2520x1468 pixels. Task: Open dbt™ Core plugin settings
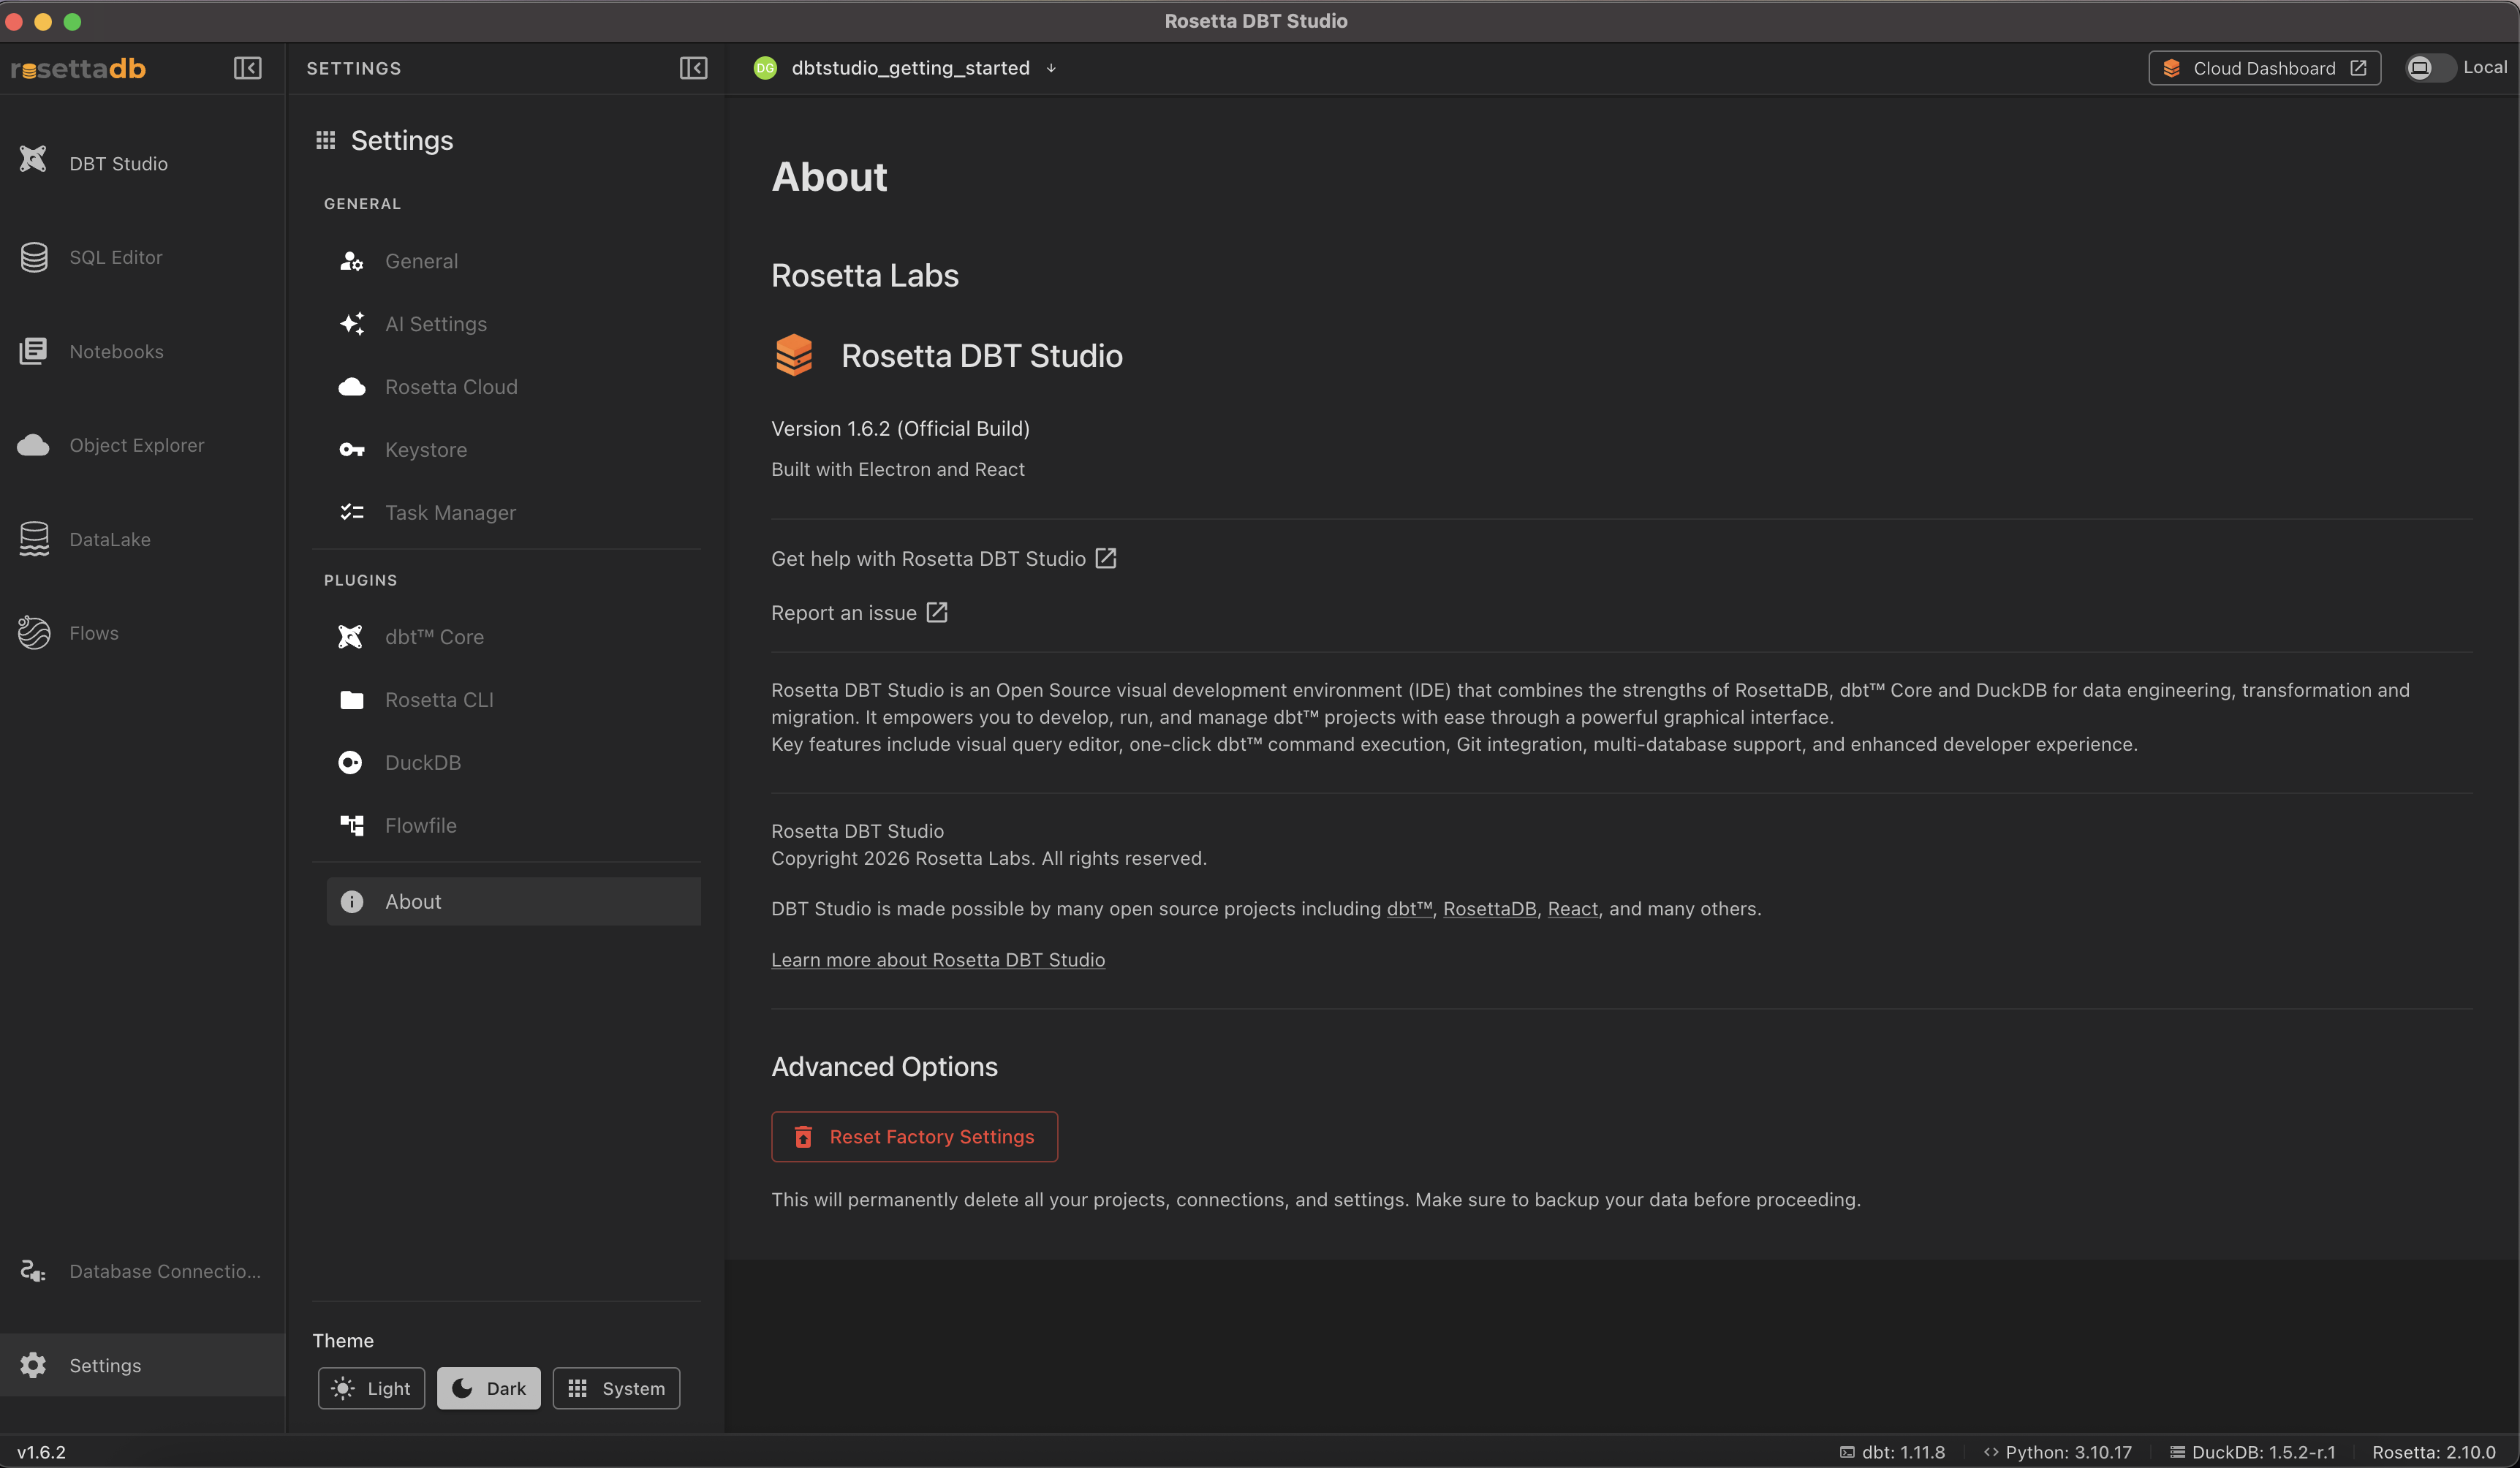pos(513,637)
